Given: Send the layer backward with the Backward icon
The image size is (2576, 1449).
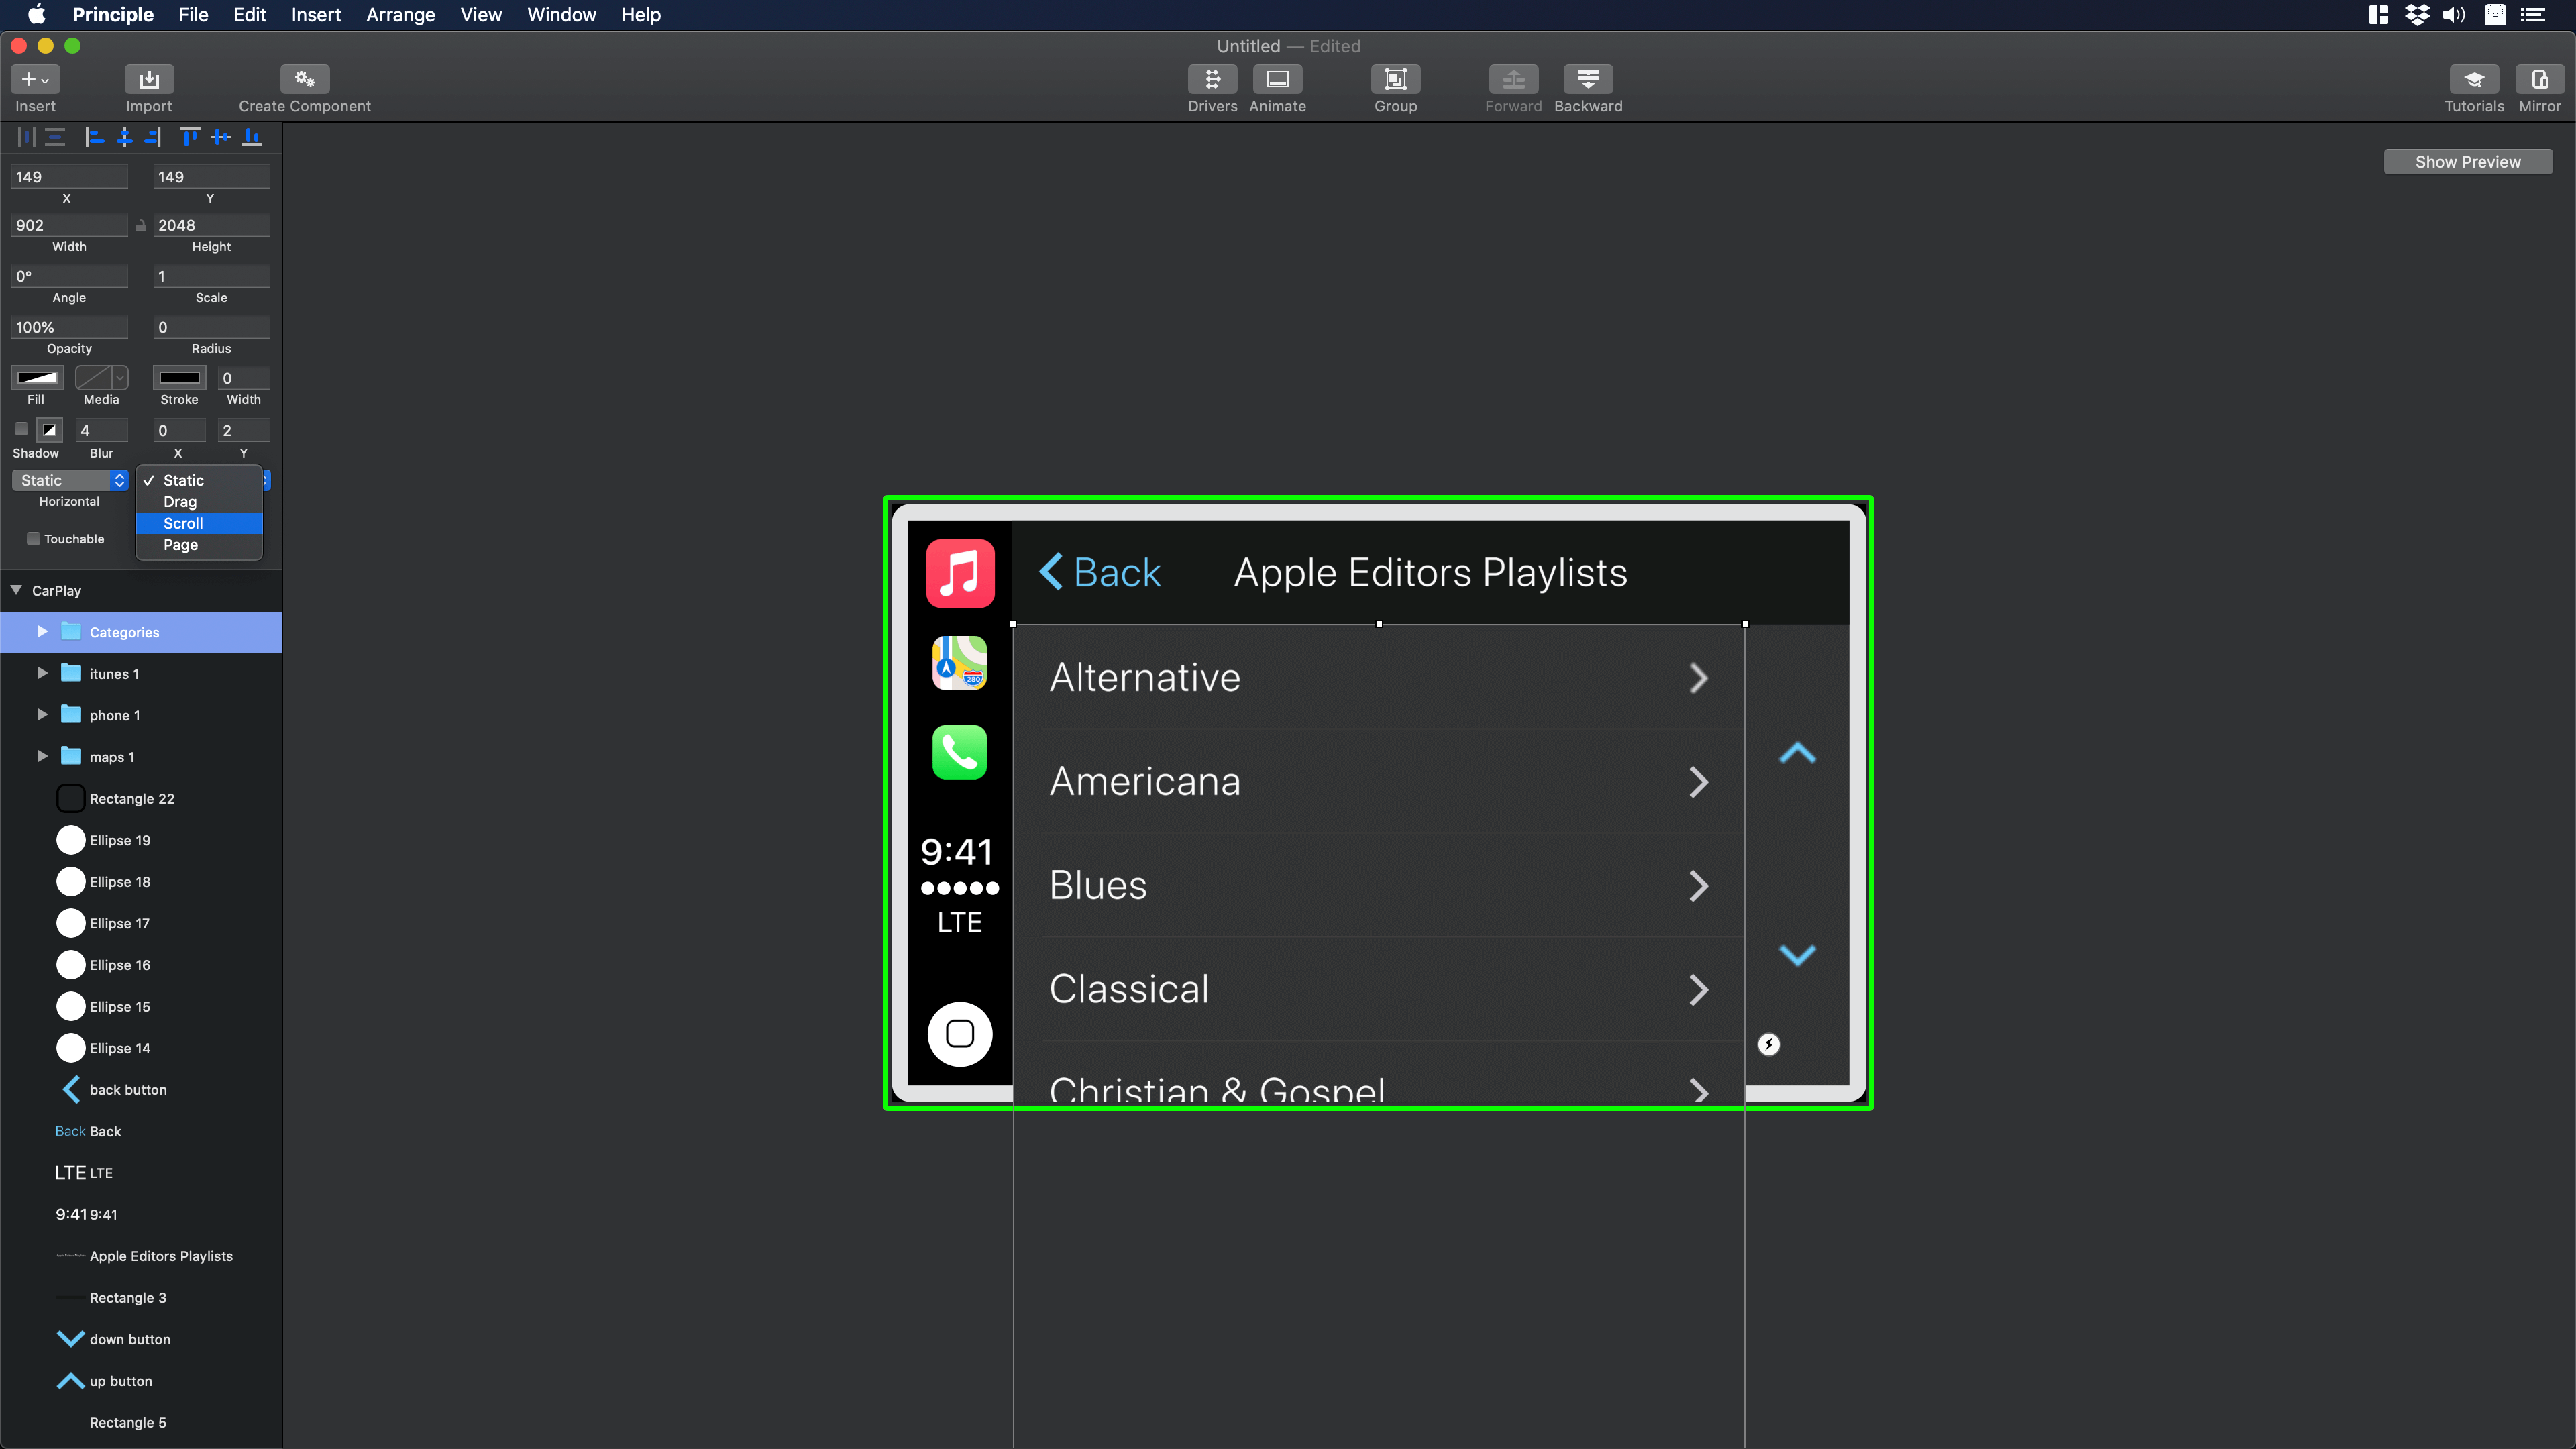Looking at the screenshot, I should click(1588, 88).
